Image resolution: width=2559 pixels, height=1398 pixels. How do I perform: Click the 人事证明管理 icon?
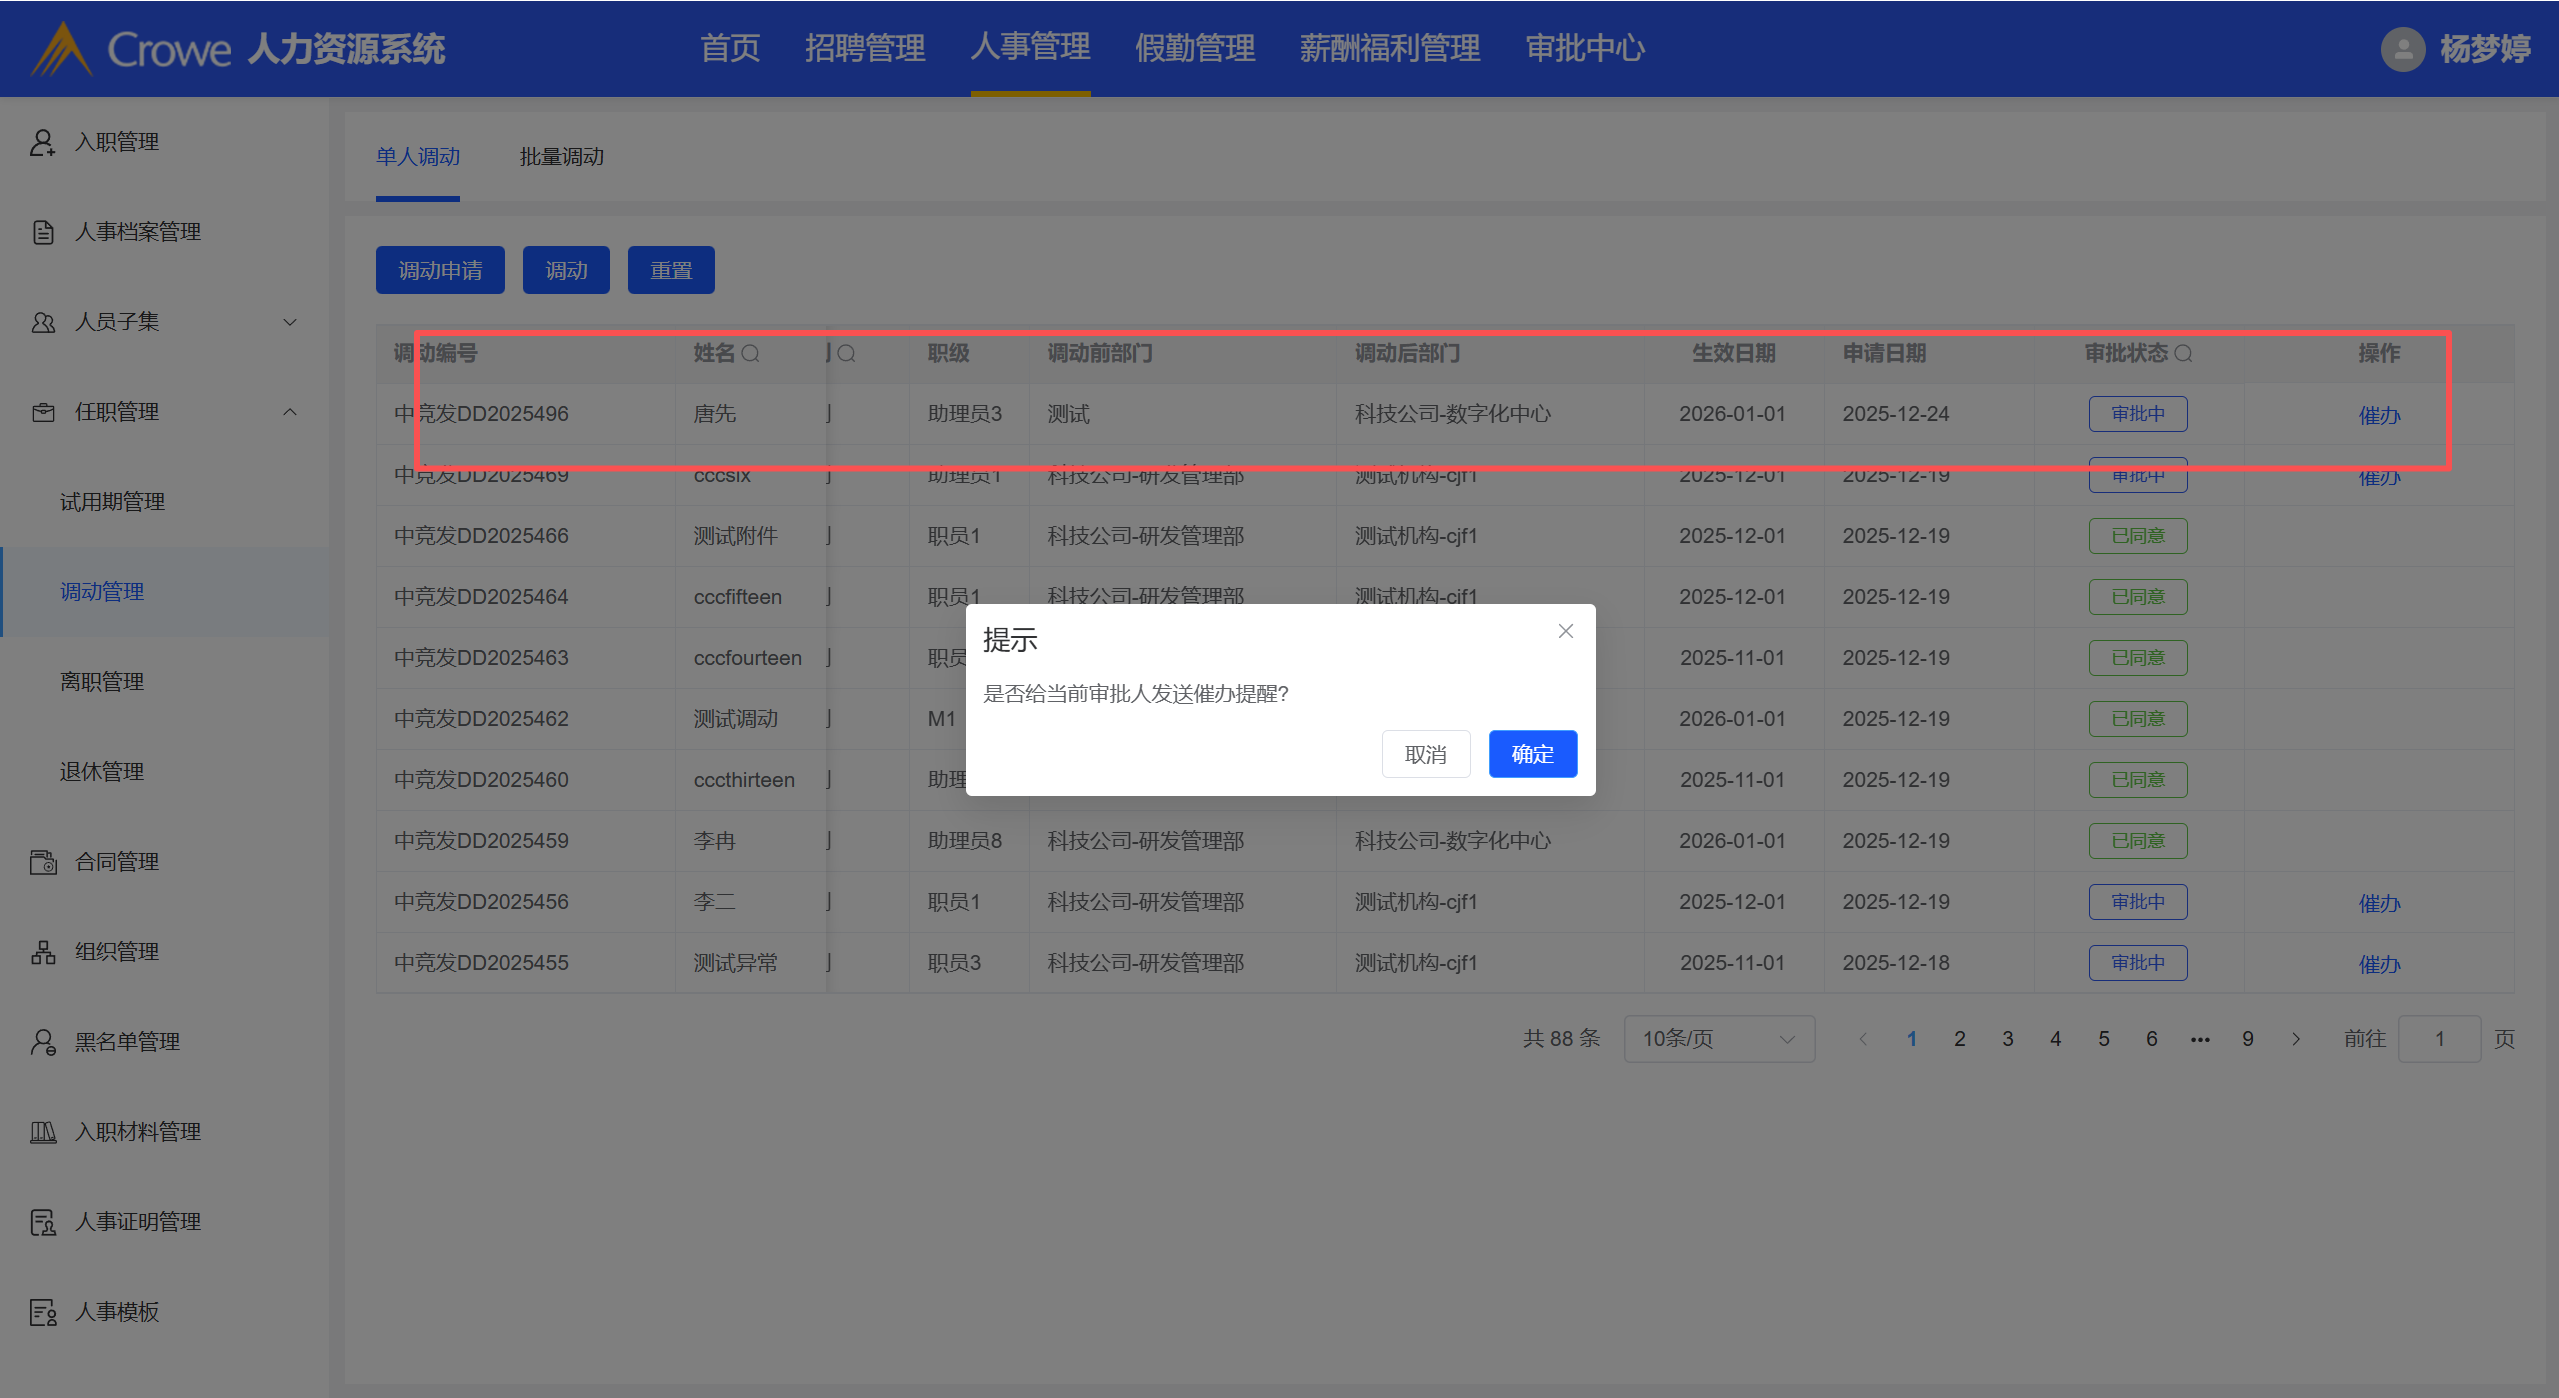pyautogui.click(x=43, y=1222)
